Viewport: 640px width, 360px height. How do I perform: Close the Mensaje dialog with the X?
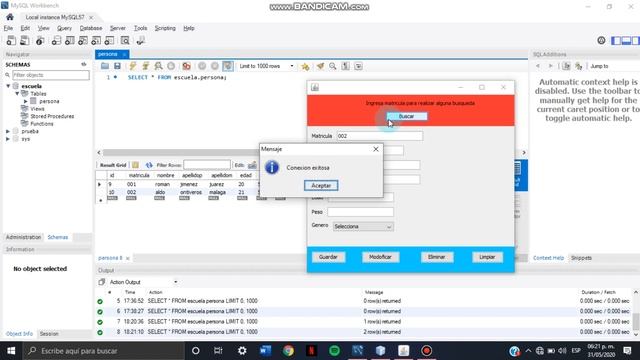click(376, 149)
